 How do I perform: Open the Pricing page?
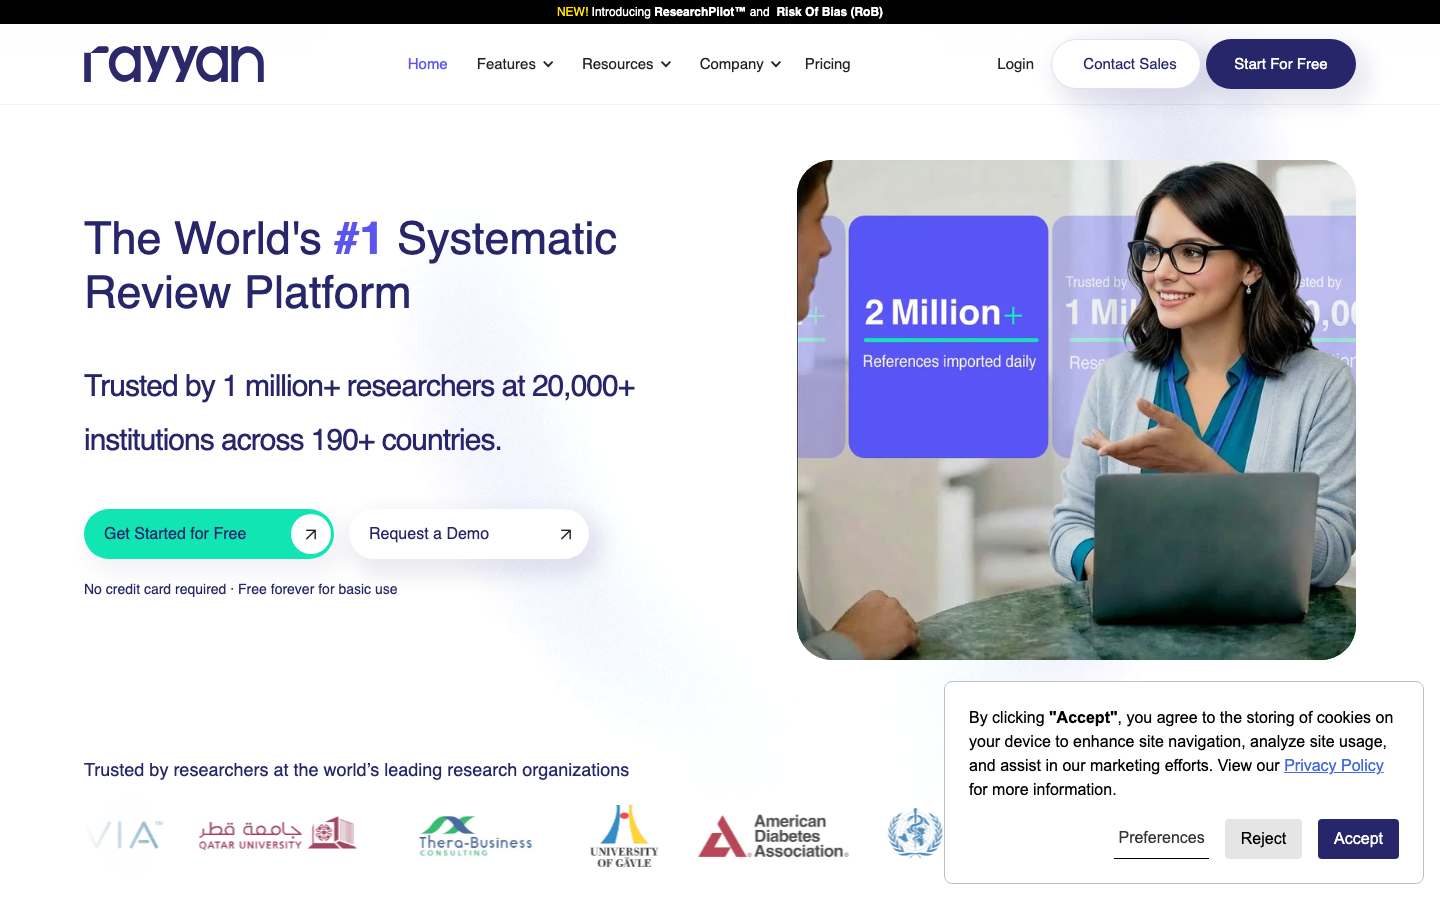pos(828,64)
